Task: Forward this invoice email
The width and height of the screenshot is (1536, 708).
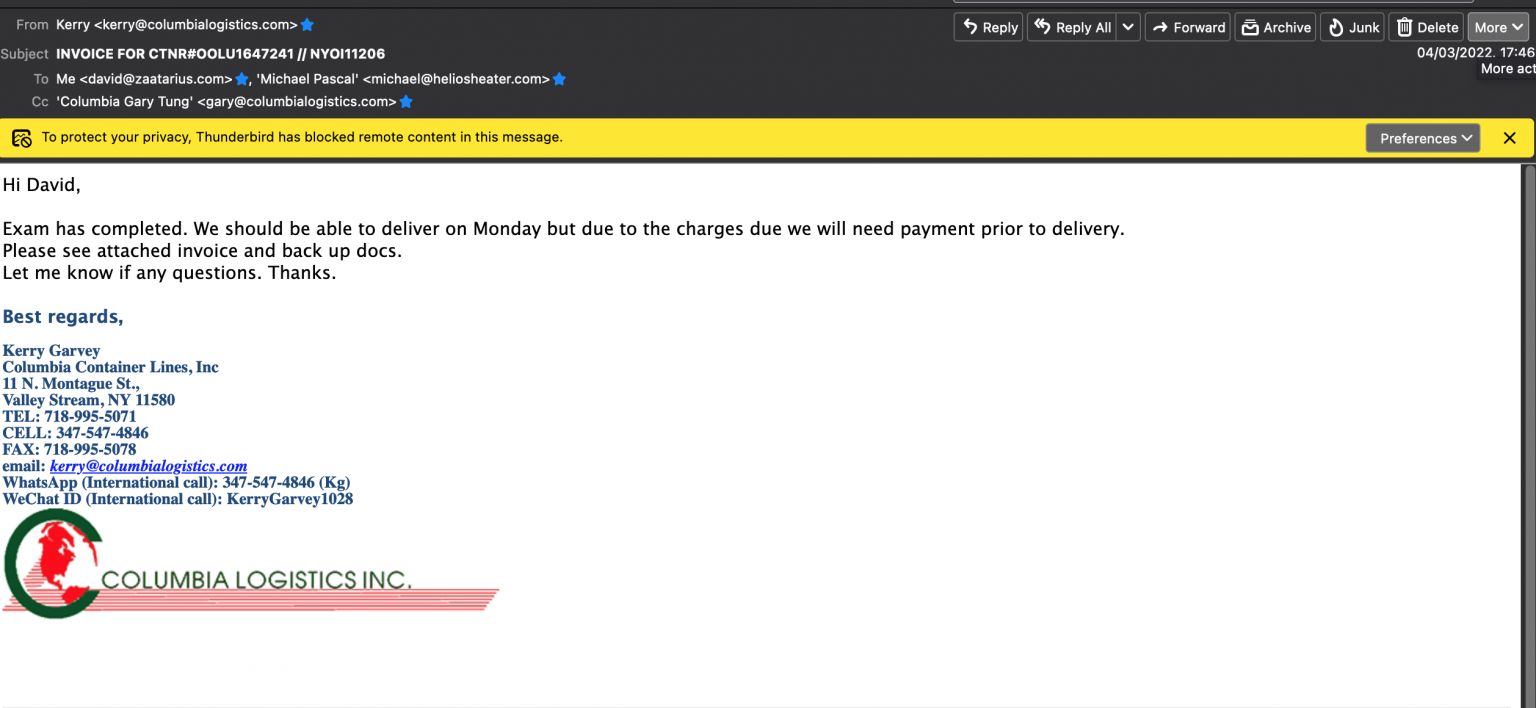Action: pos(1188,28)
